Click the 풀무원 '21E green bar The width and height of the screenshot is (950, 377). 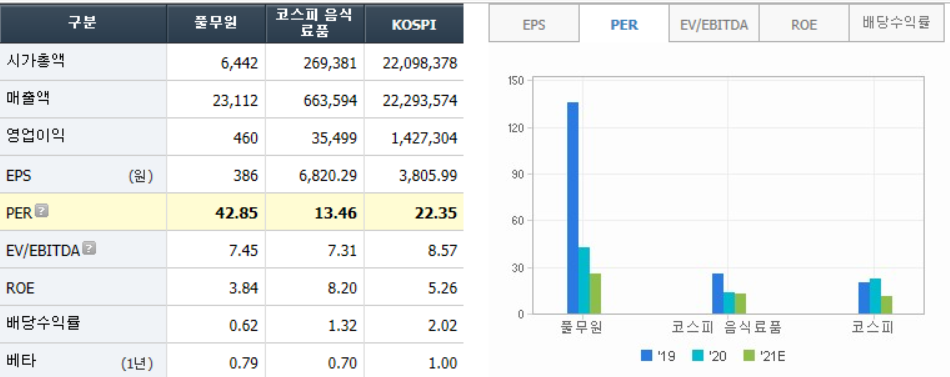(595, 293)
